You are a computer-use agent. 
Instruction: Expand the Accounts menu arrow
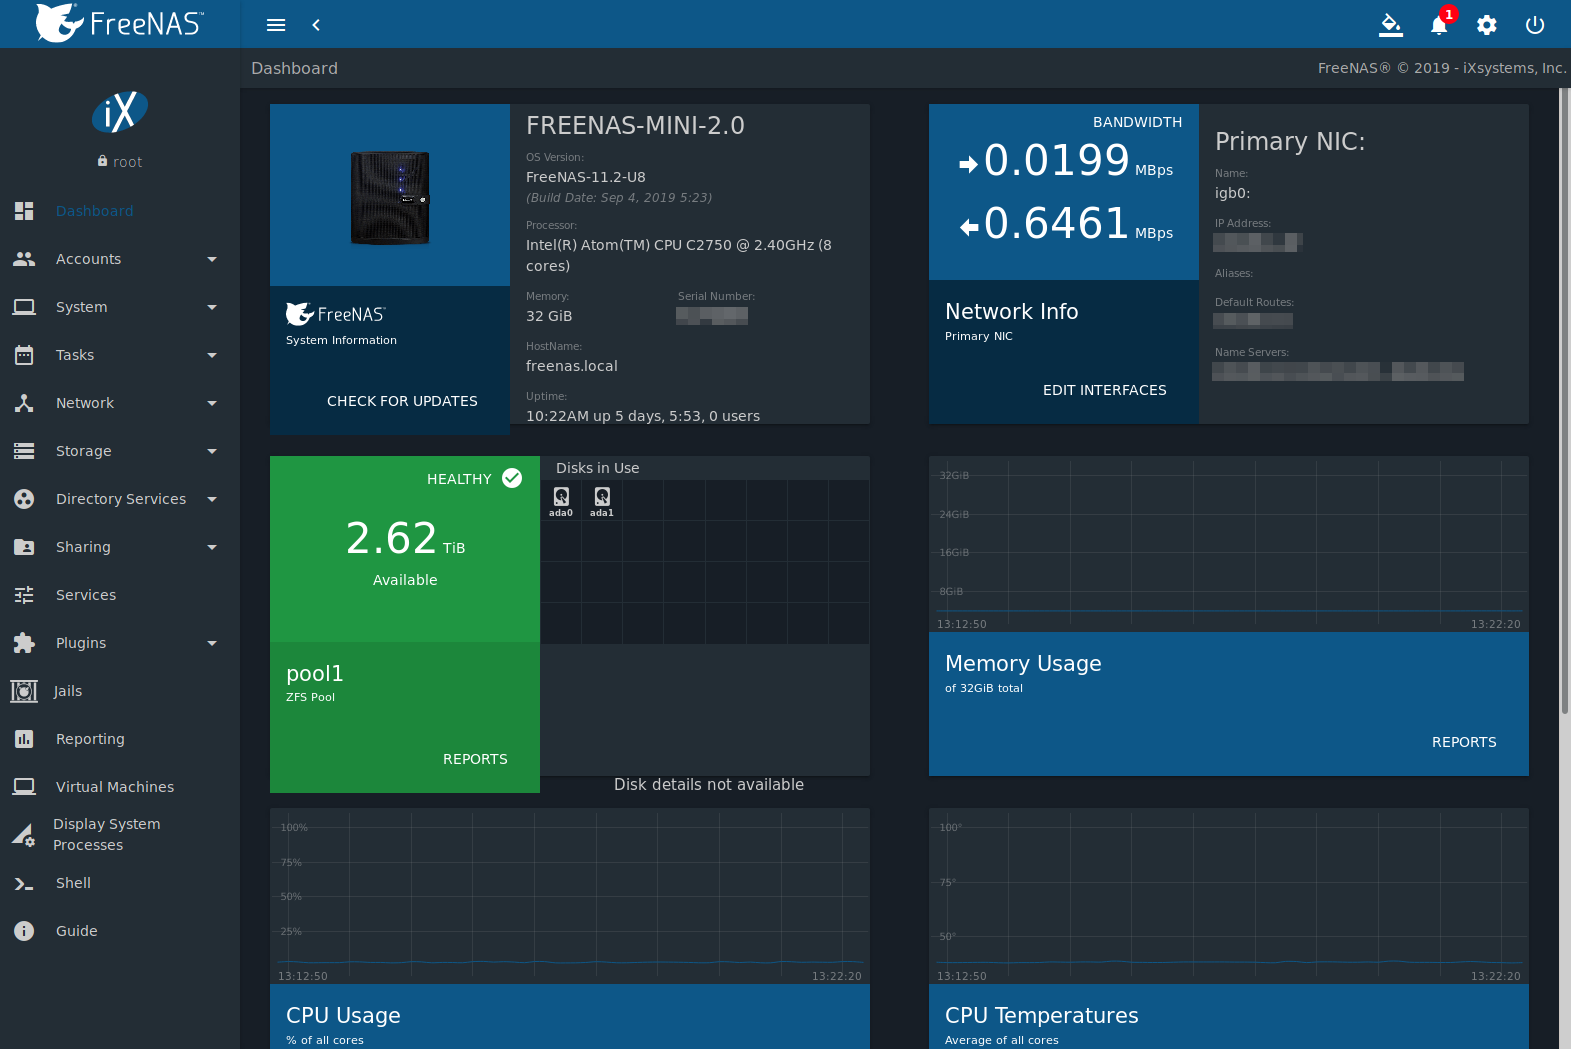(212, 259)
